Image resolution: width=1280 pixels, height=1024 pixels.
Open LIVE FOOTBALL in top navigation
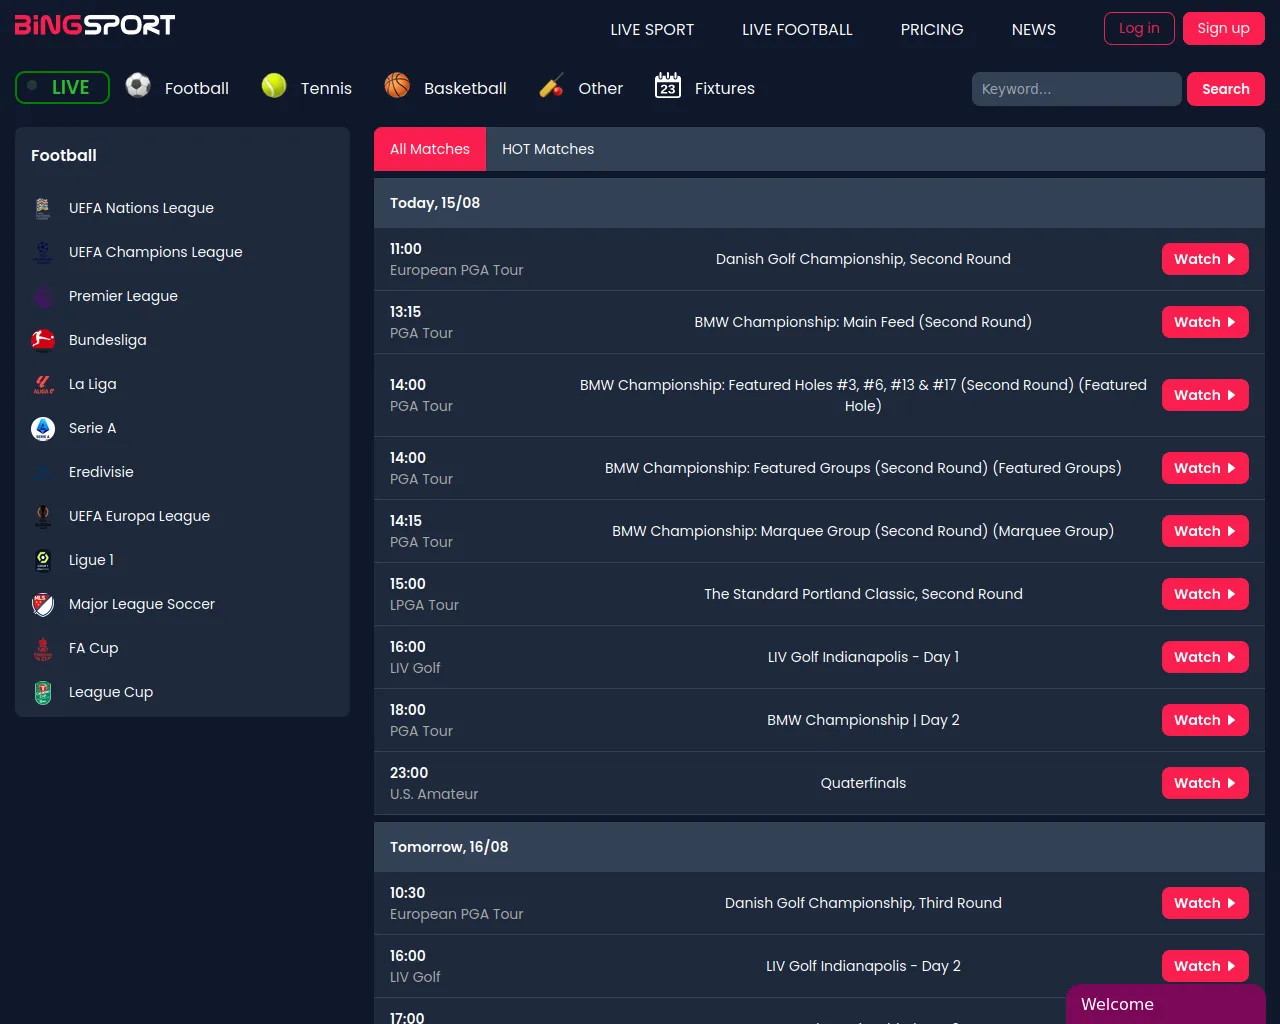pyautogui.click(x=797, y=29)
